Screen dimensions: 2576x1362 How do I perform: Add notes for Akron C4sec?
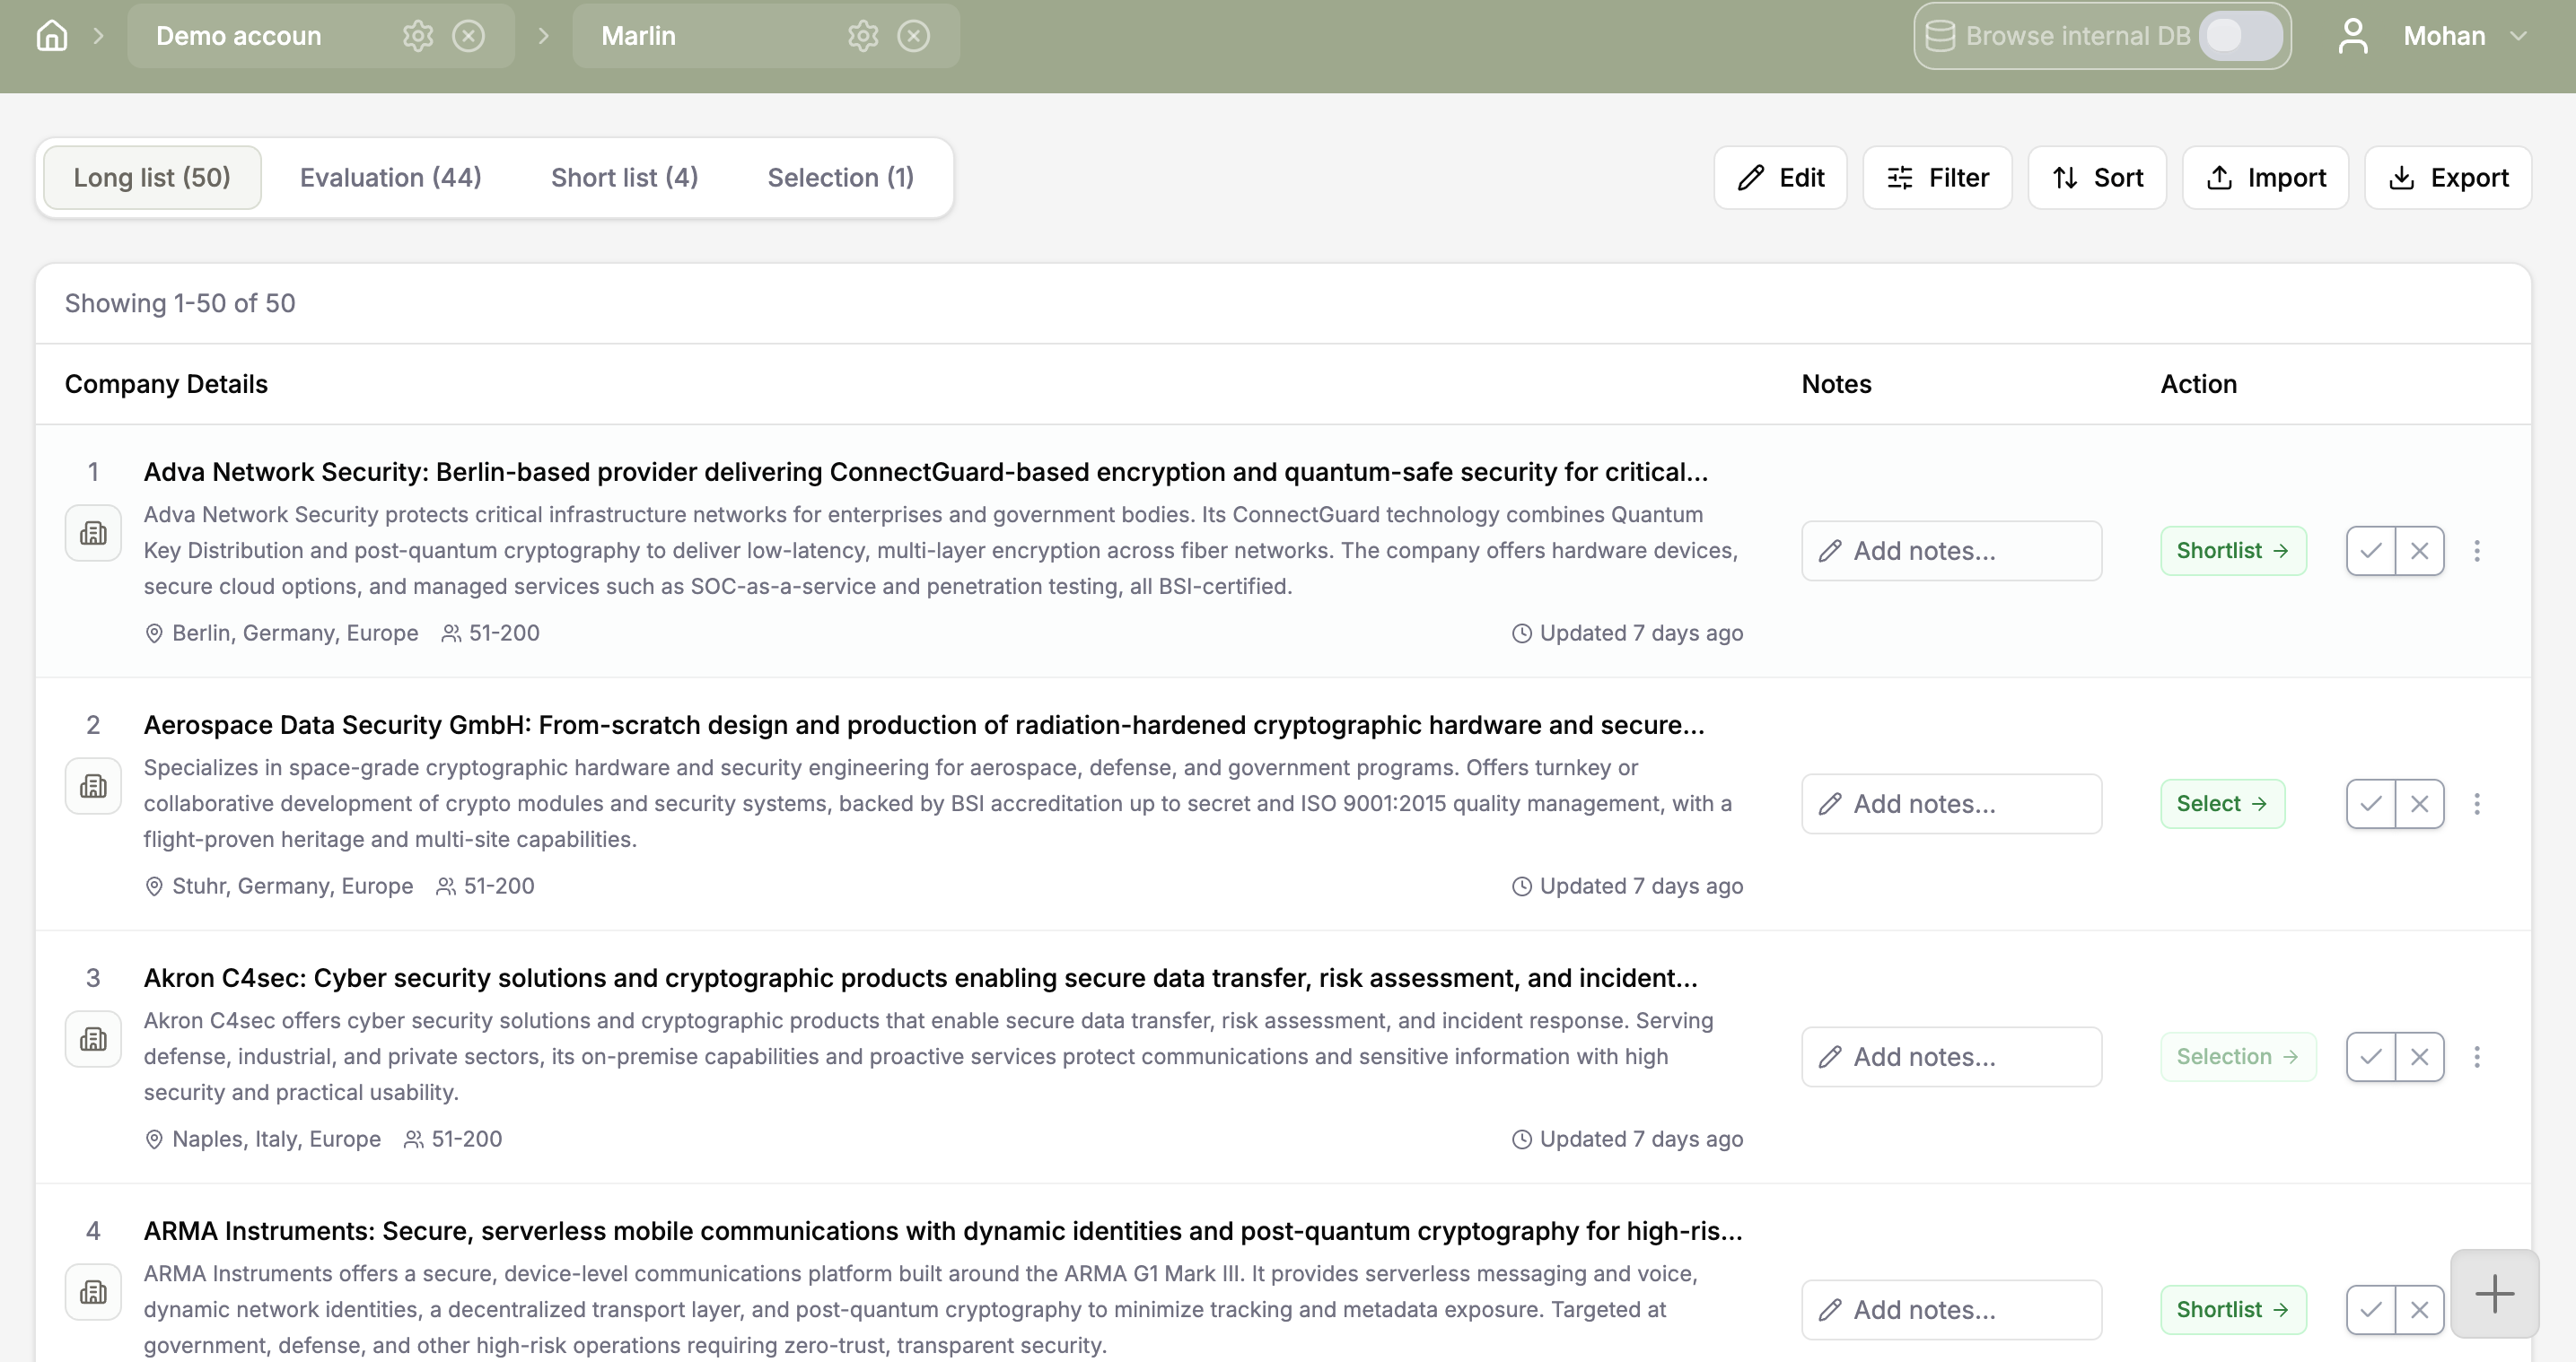coord(1951,1057)
